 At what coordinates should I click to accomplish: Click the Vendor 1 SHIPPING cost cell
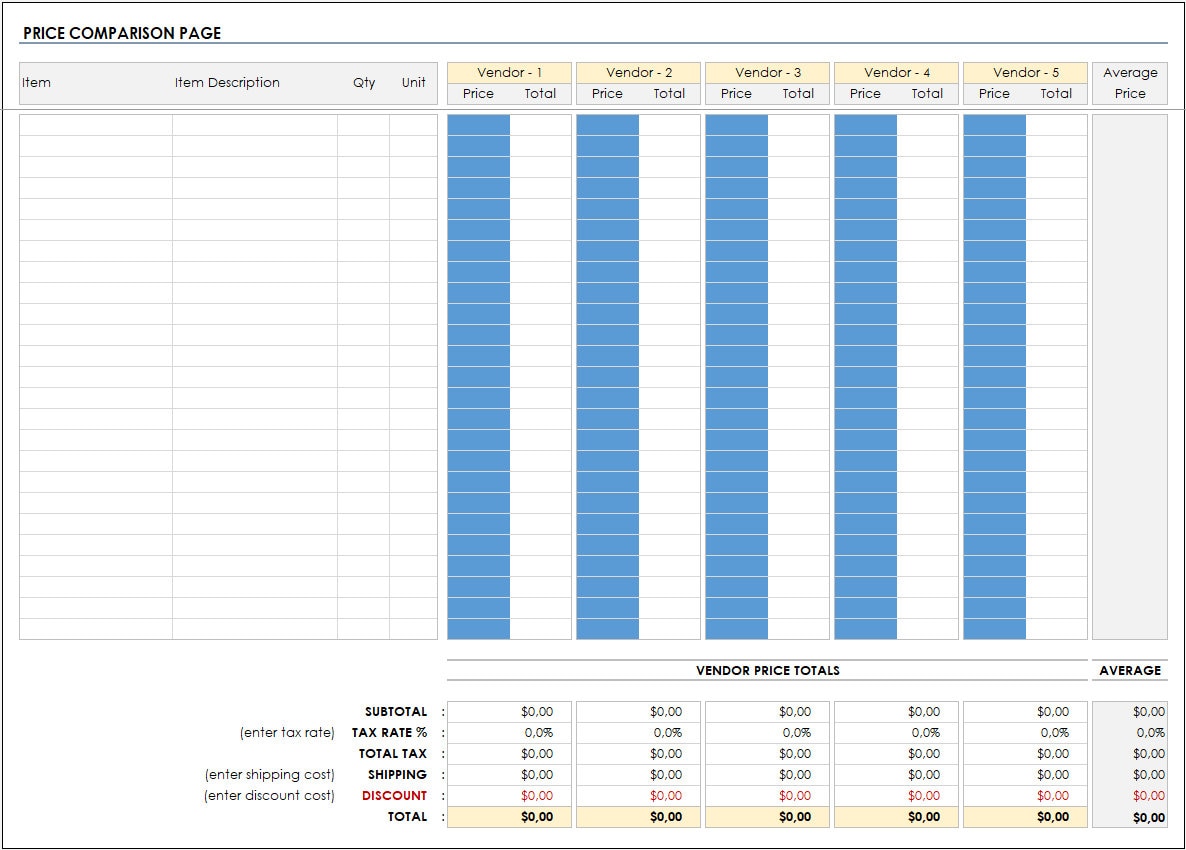[x=510, y=774]
